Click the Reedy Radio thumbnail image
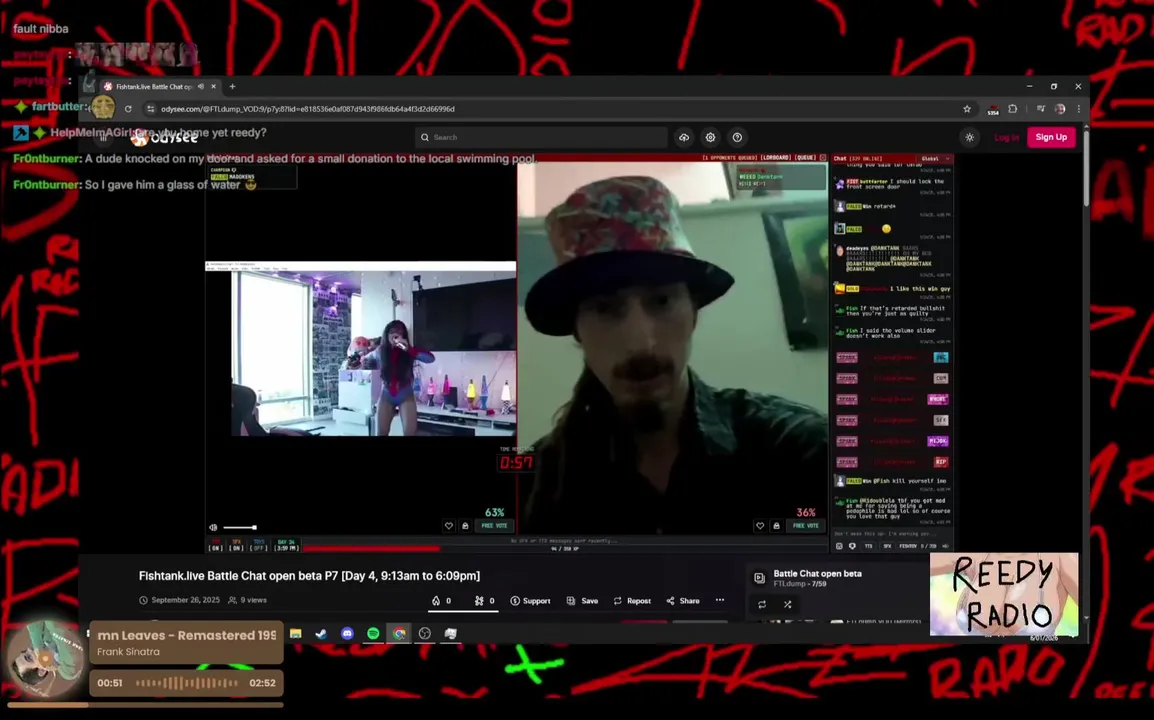Image resolution: width=1154 pixels, height=720 pixels. coord(1004,594)
